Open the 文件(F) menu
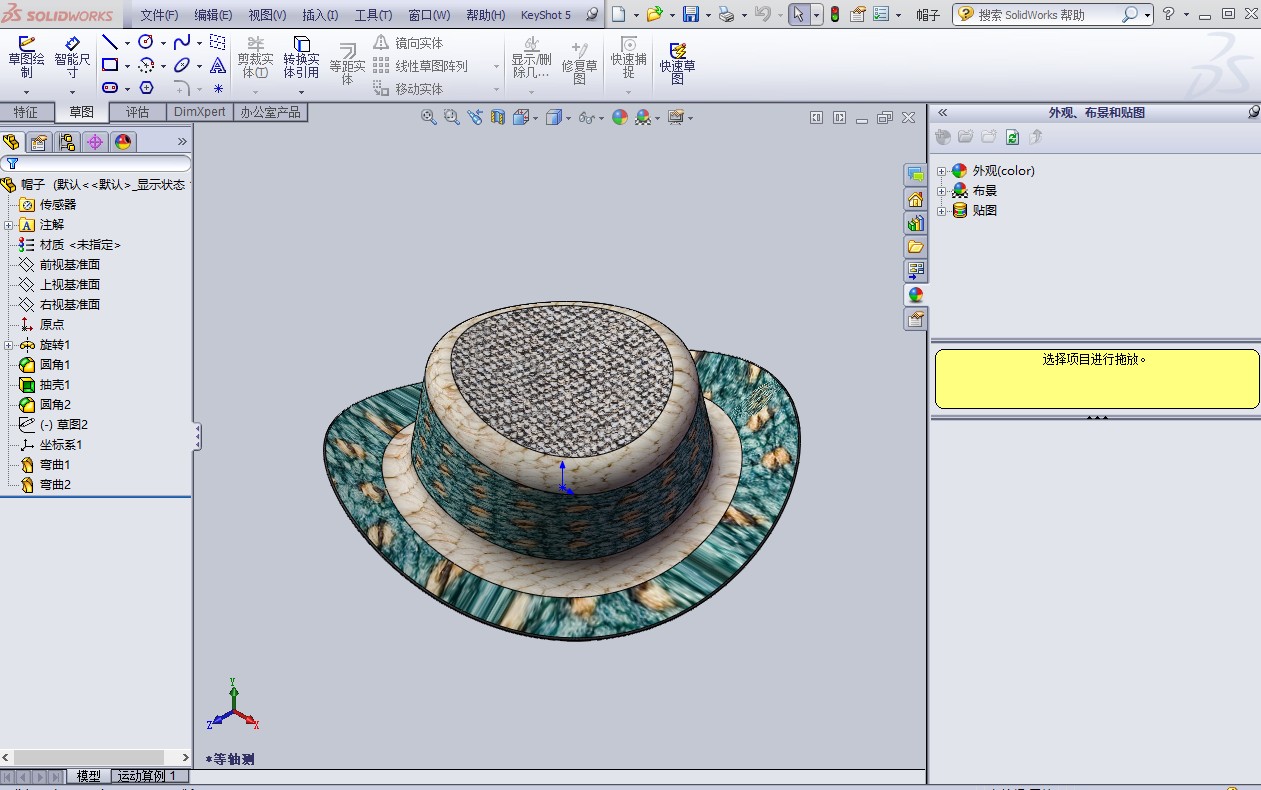Image resolution: width=1261 pixels, height=790 pixels. click(159, 15)
